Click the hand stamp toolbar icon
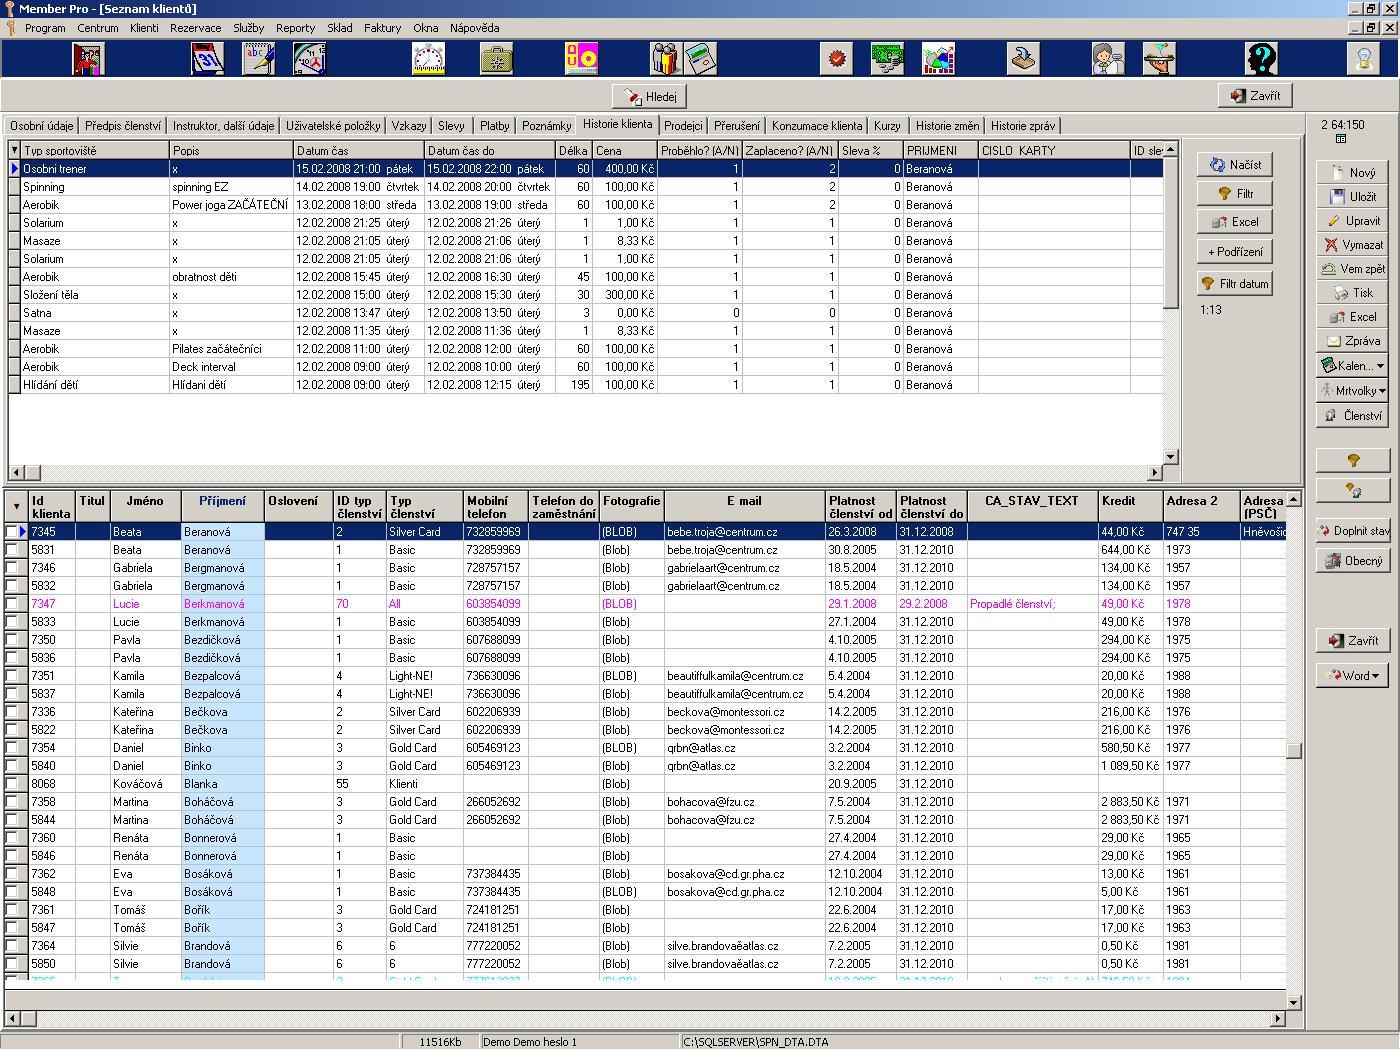1400x1050 pixels. pyautogui.click(x=1023, y=59)
